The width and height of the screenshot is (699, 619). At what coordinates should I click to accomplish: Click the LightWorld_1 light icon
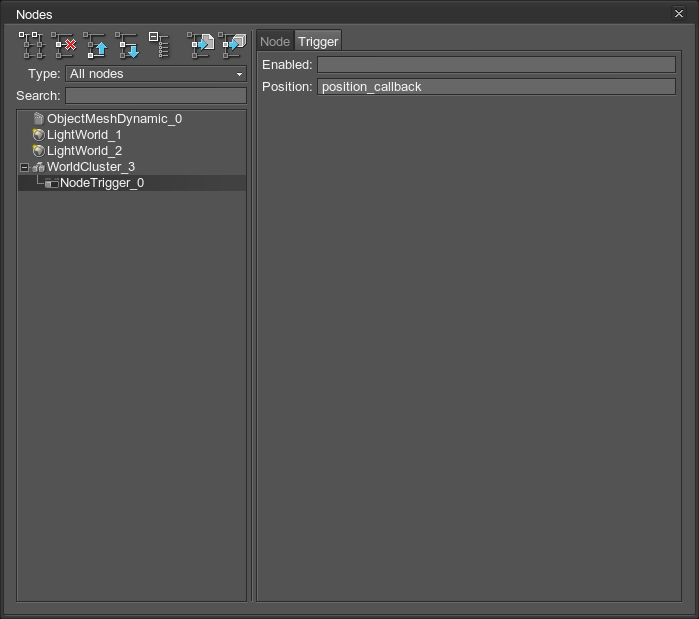coord(38,135)
